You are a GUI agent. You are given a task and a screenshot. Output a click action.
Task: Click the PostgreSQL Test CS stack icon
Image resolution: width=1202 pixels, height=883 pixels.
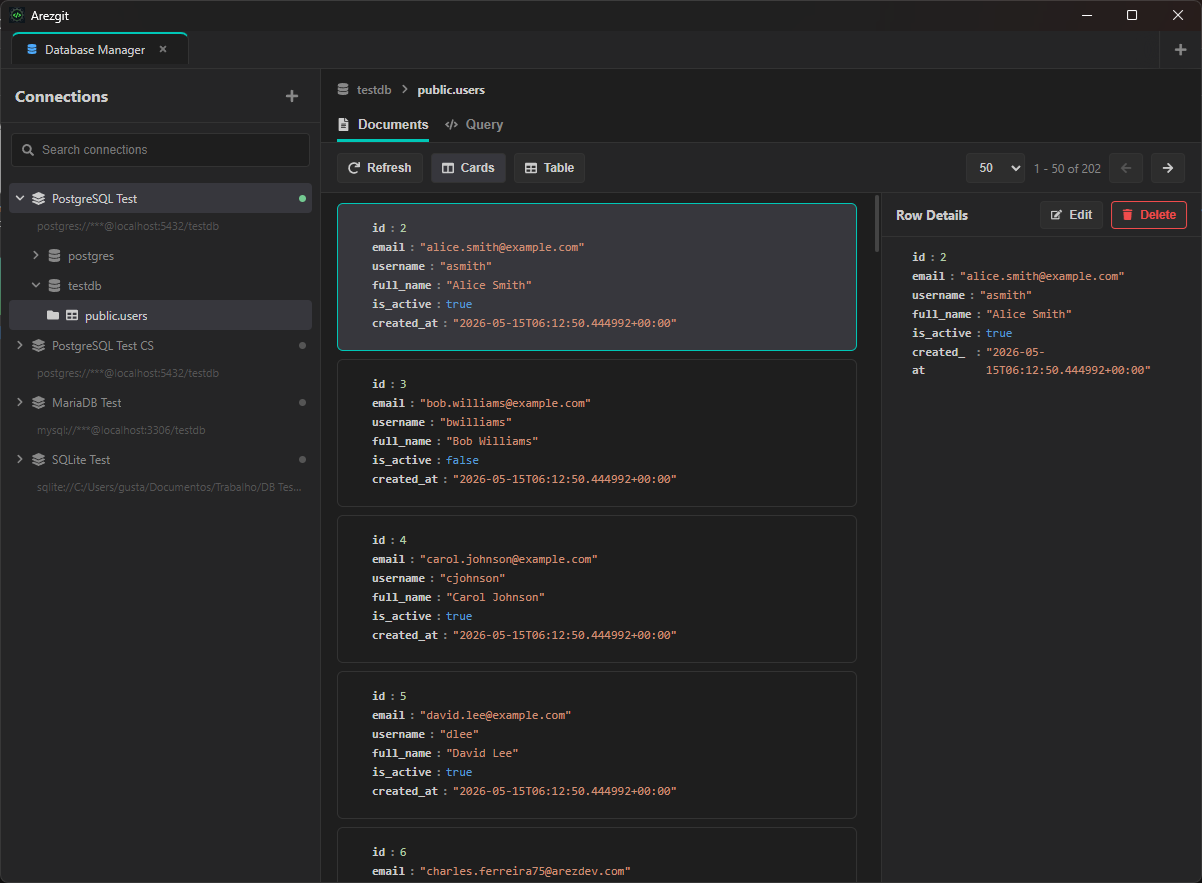pyautogui.click(x=38, y=345)
